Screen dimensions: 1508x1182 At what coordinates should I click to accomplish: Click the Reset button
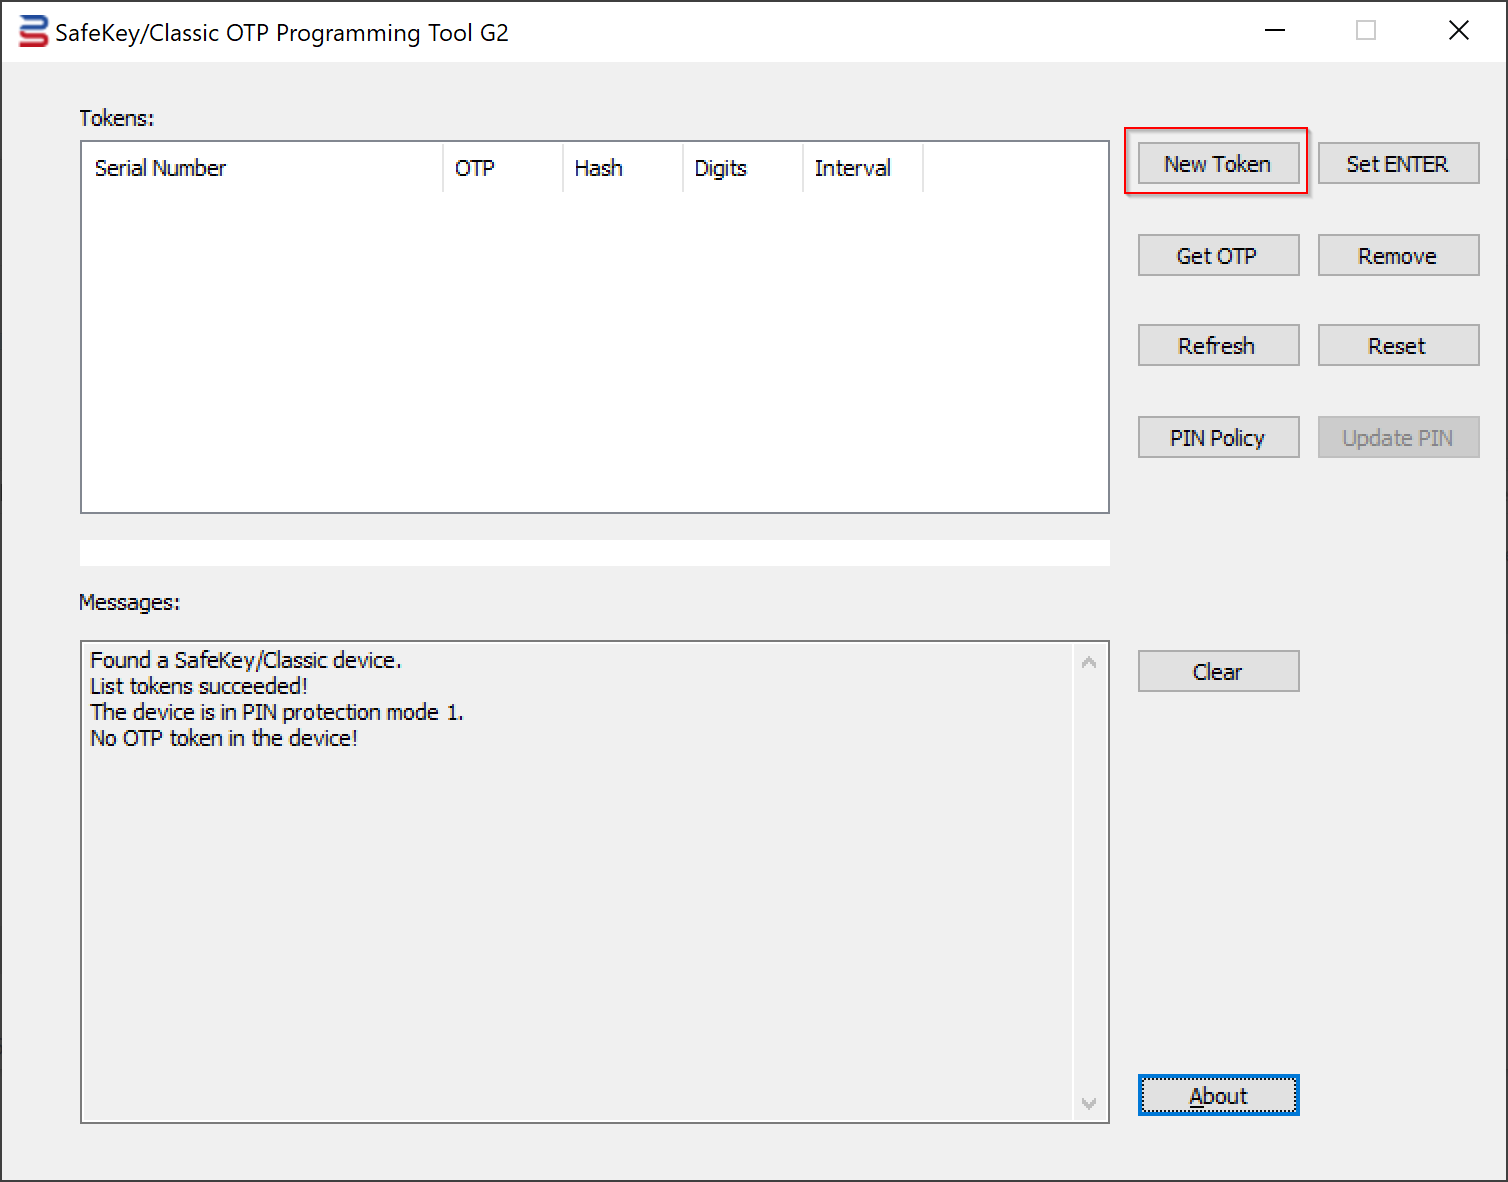[1397, 346]
